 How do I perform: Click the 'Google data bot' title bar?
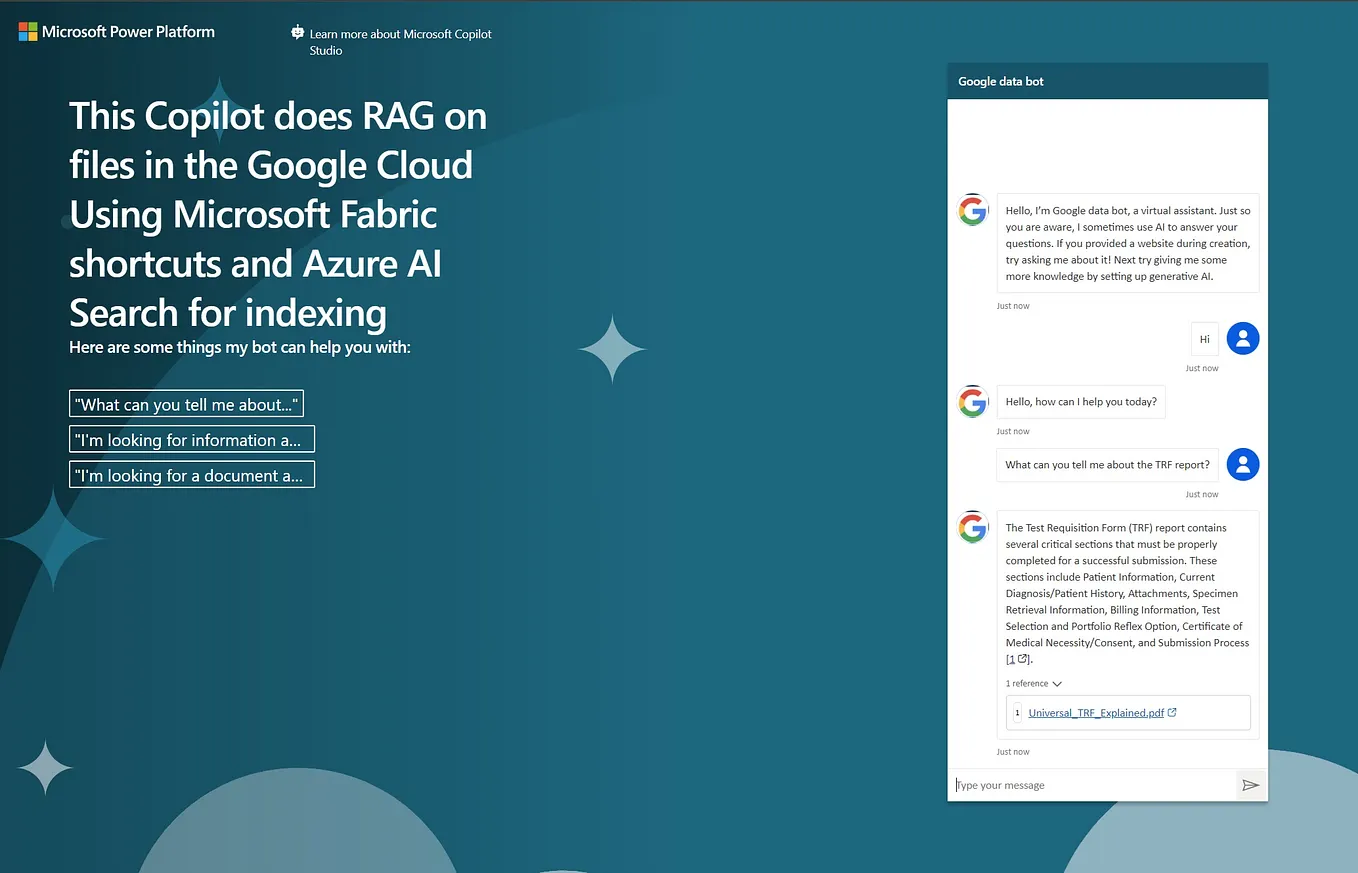tap(1000, 81)
